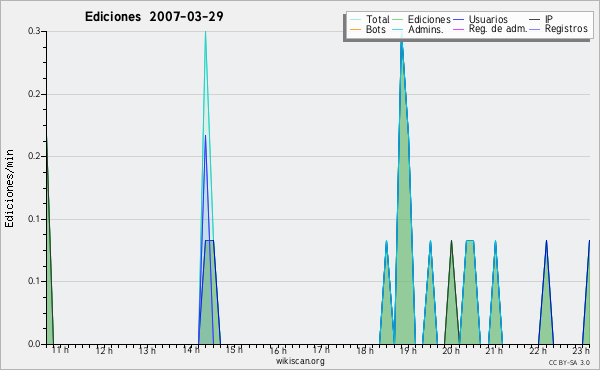Click the 17 h axis label
Screen dimensions: 600x370
coord(321,350)
